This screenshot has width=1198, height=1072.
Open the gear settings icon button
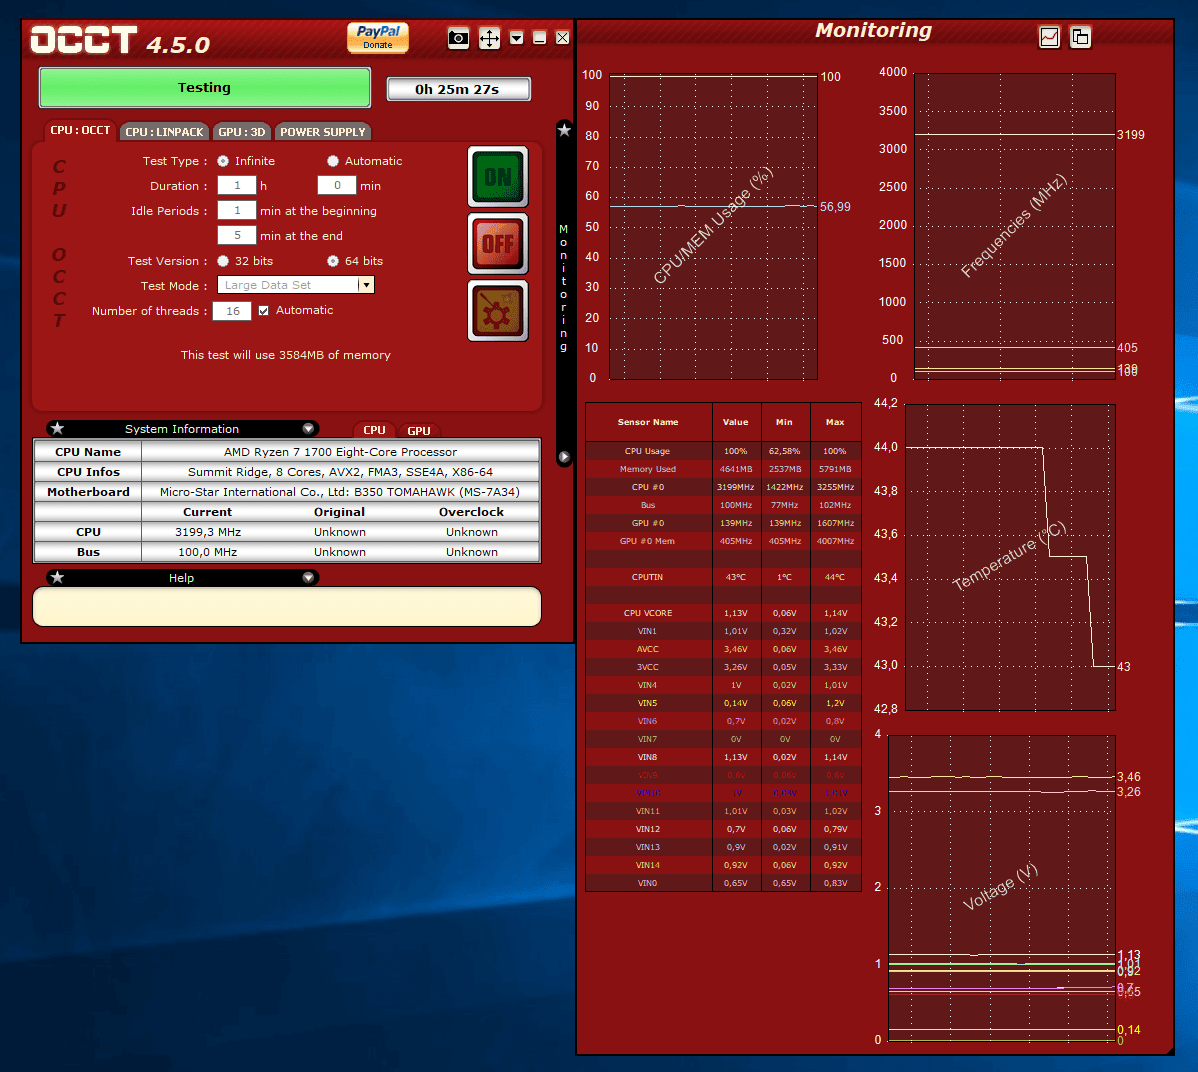(x=498, y=311)
